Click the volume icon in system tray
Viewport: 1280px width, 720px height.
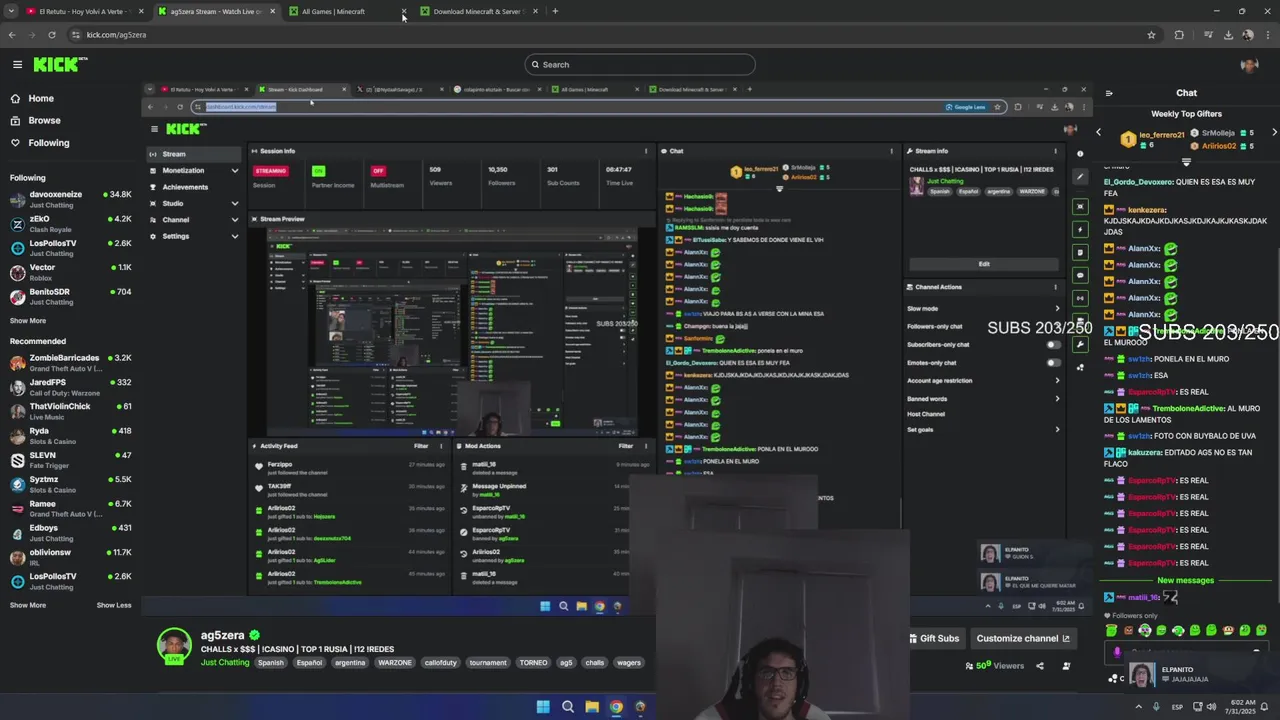(x=1212, y=707)
